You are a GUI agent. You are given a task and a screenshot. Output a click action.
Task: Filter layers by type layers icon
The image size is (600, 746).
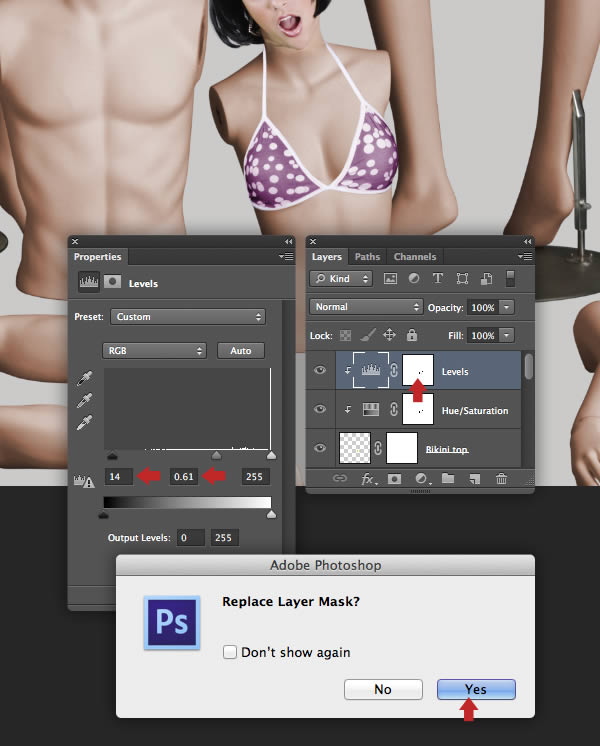click(438, 279)
